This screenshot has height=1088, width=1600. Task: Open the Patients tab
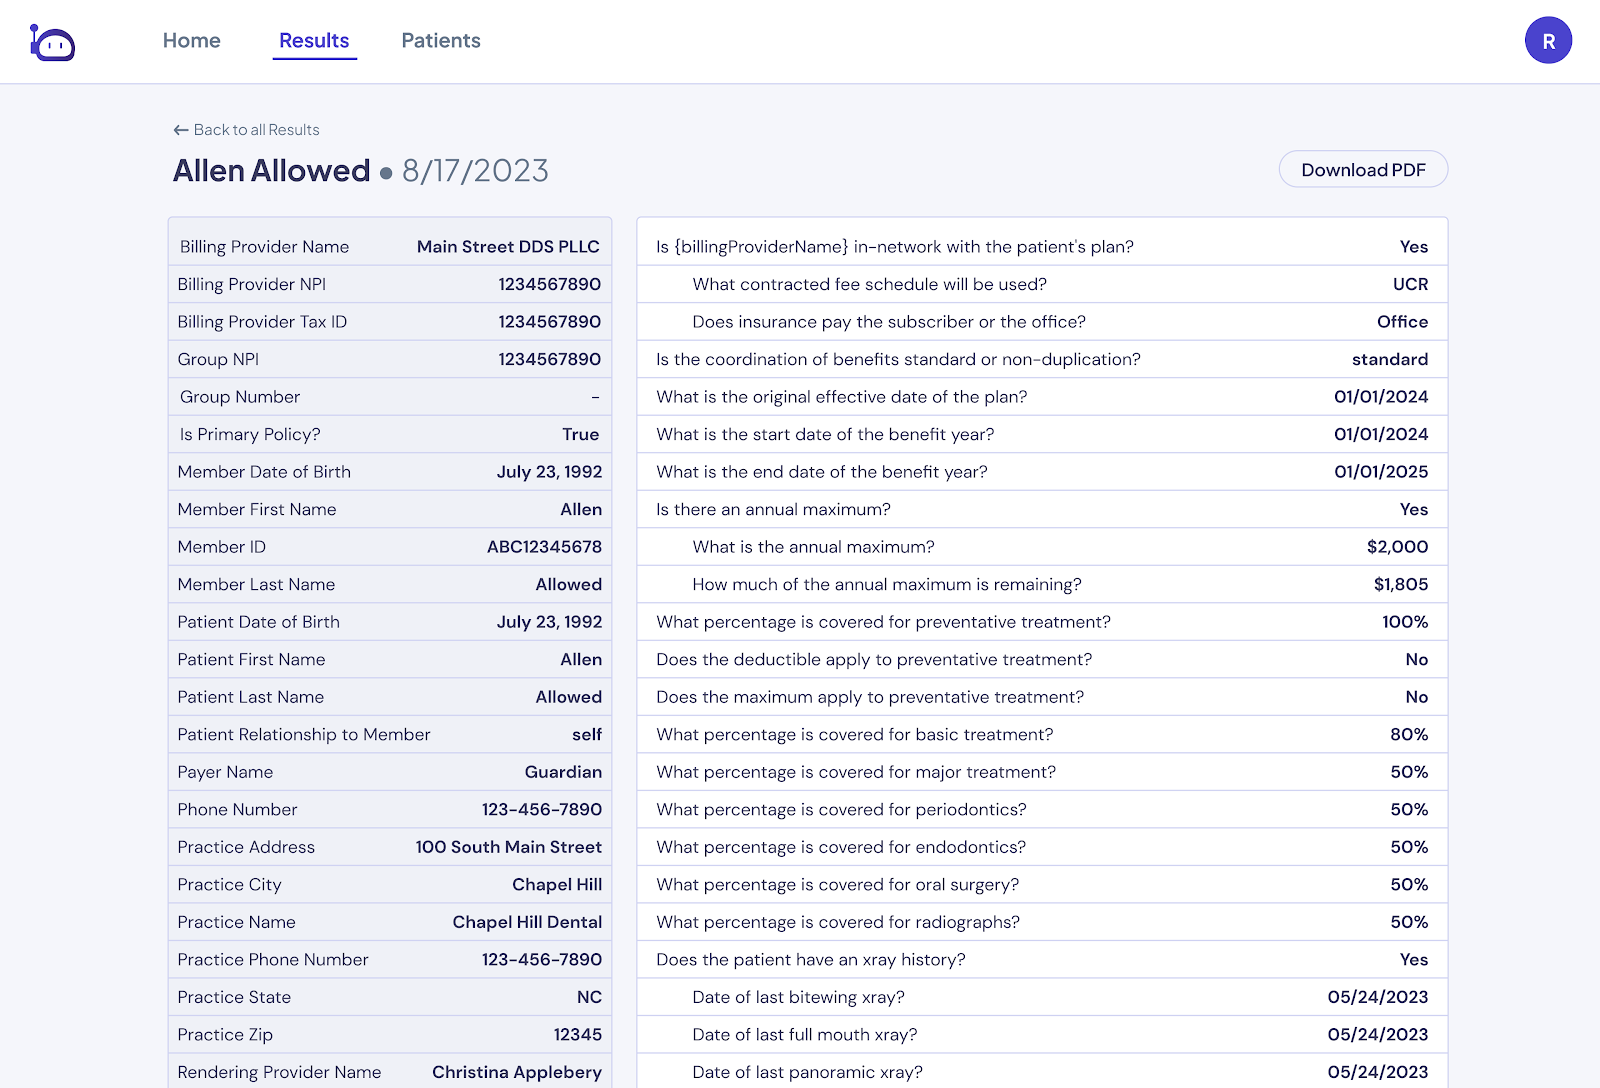pos(441,41)
